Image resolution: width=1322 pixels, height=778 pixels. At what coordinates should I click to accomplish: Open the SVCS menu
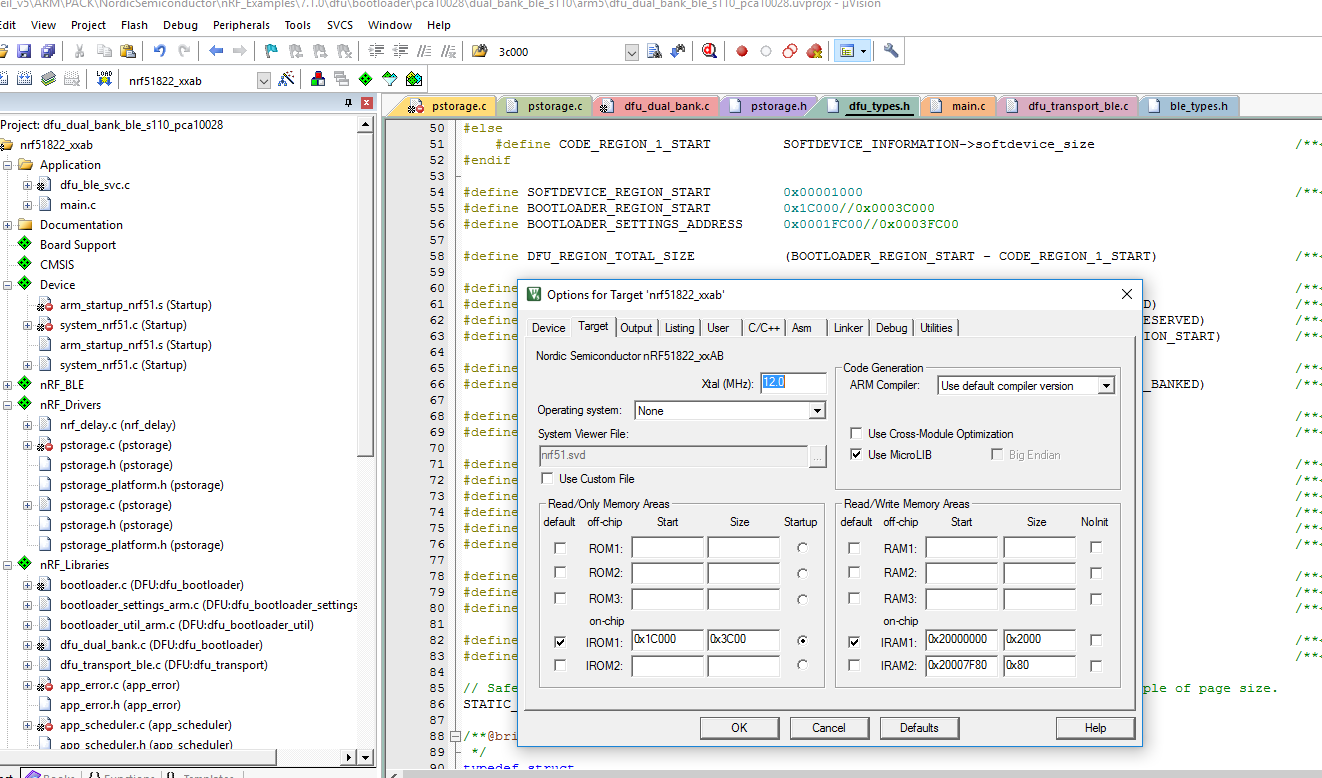coord(340,25)
